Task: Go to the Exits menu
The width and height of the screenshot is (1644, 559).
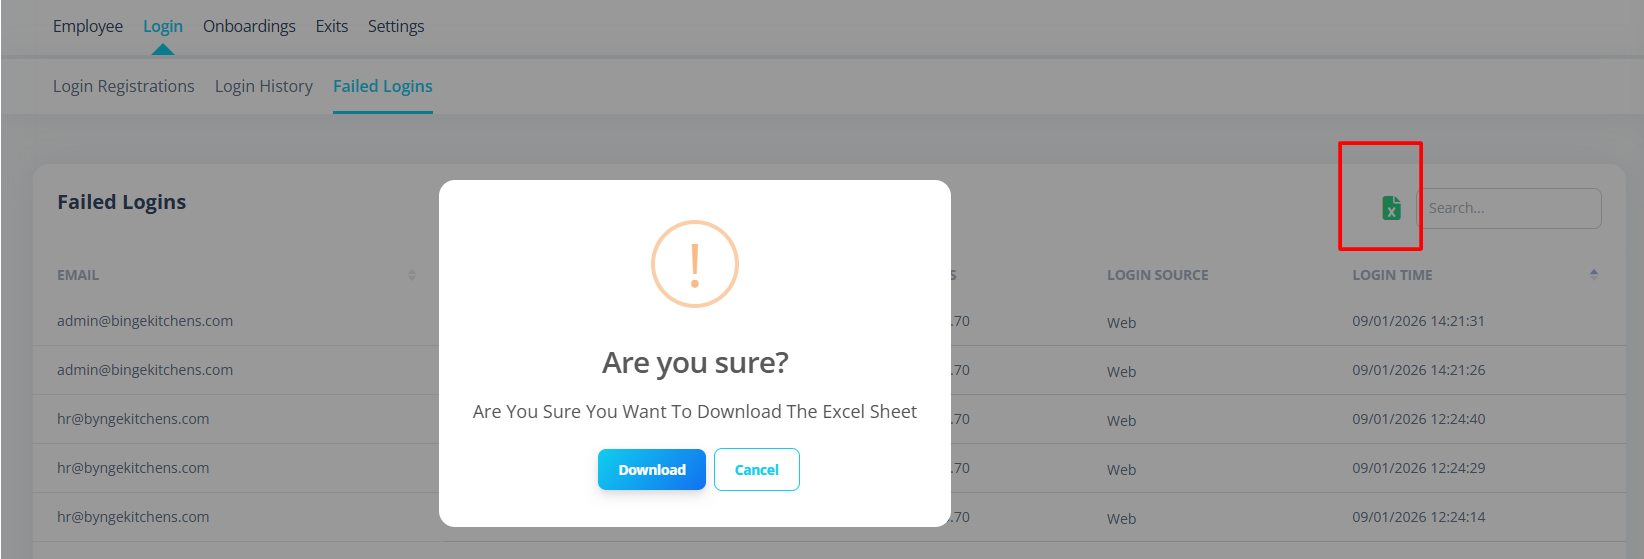Action: (x=332, y=26)
